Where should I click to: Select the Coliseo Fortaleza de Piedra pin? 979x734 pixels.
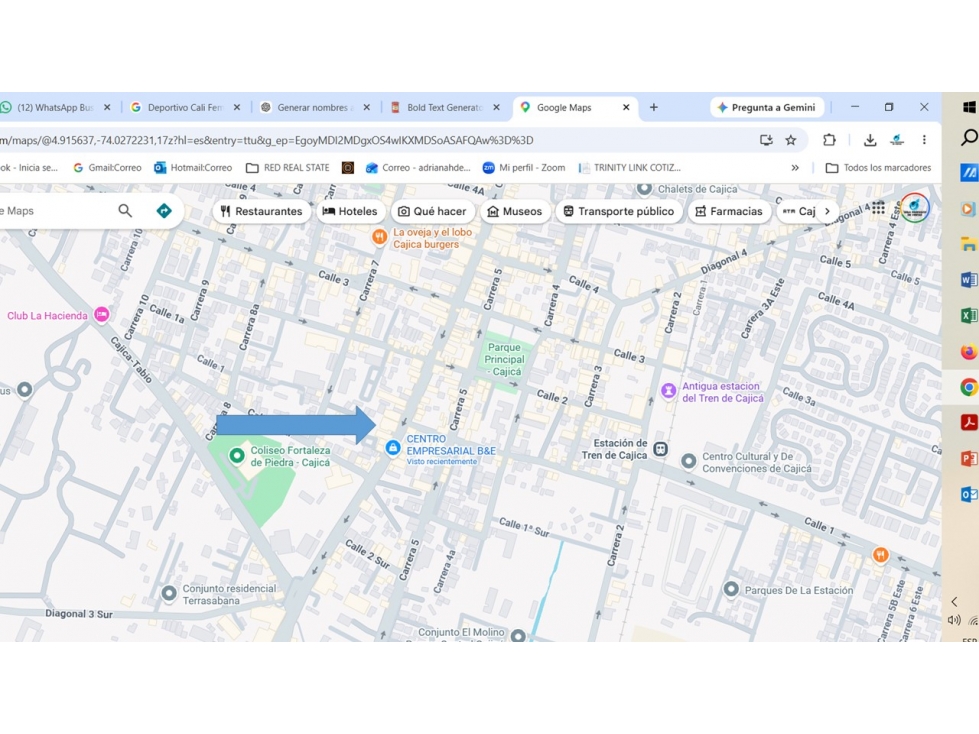pyautogui.click(x=237, y=456)
